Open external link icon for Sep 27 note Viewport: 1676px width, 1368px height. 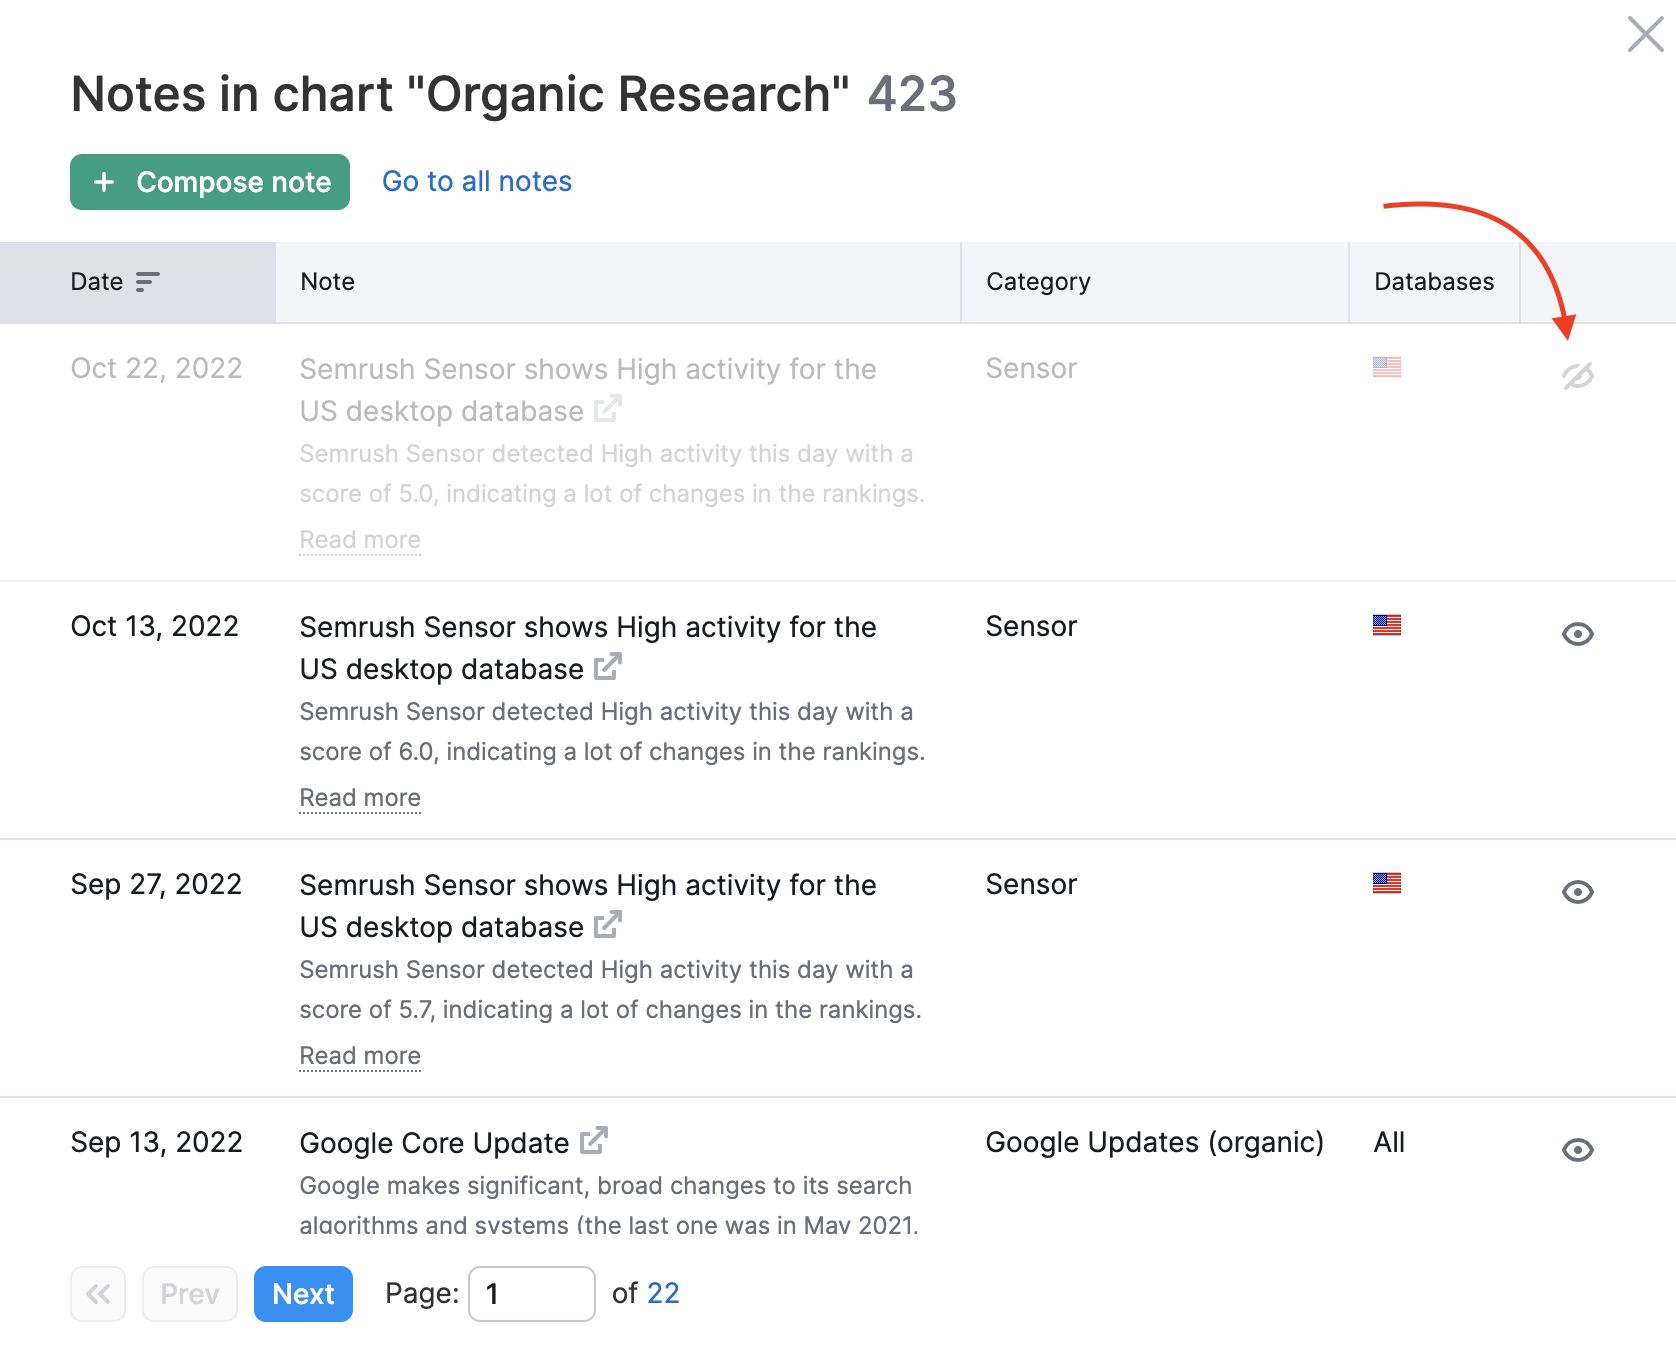tap(608, 925)
